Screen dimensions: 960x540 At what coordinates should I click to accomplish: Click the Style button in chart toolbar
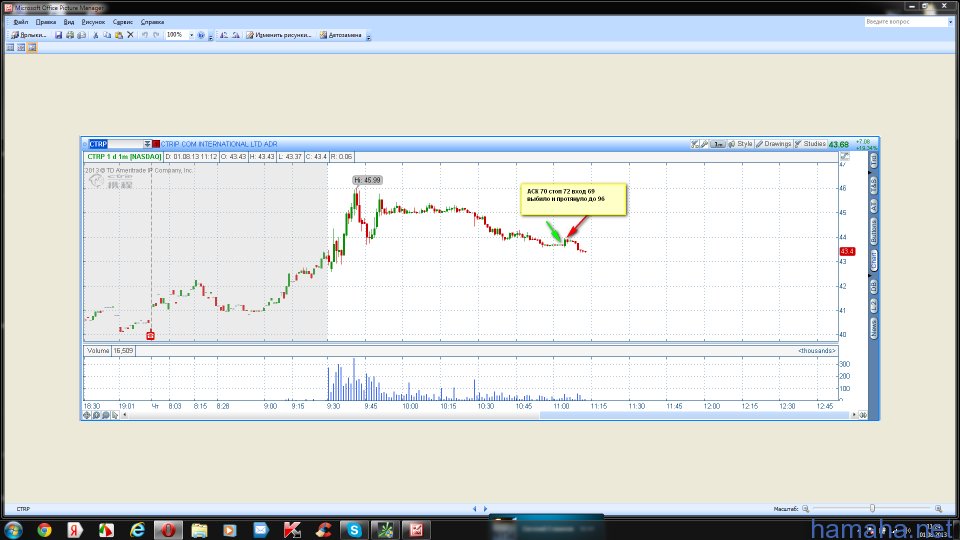pyautogui.click(x=740, y=144)
